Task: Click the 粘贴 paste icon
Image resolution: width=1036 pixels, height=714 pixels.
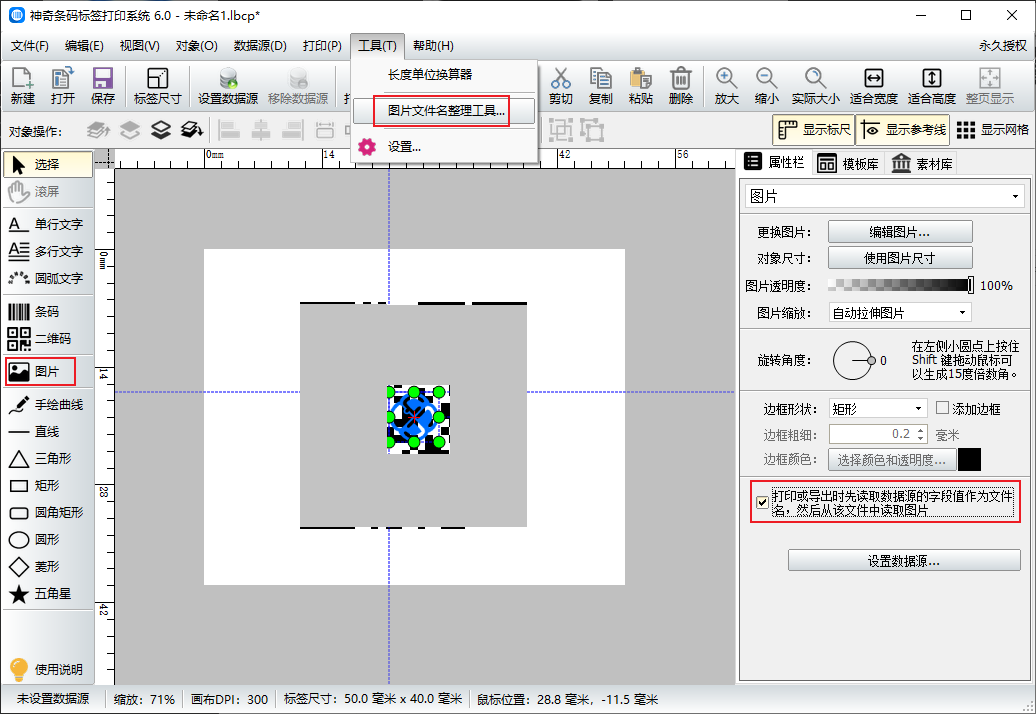Action: tap(640, 86)
